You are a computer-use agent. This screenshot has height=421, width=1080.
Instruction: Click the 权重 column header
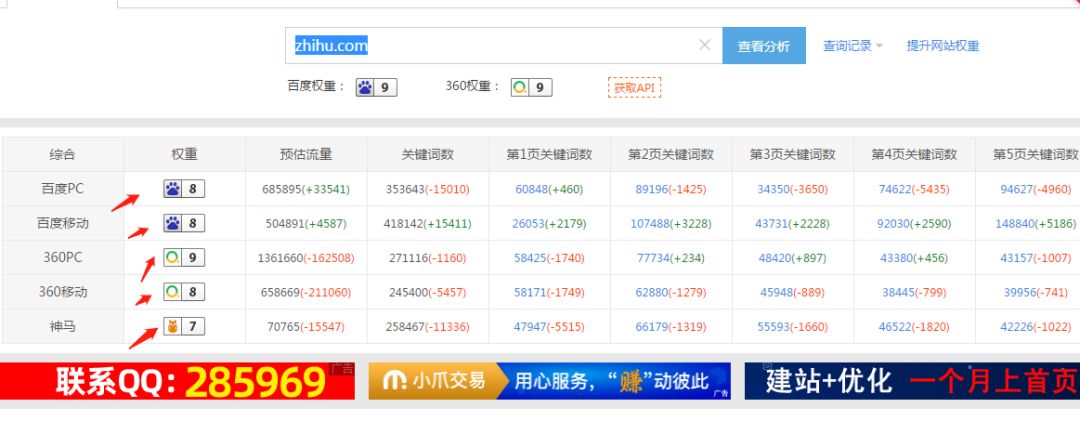[x=185, y=154]
